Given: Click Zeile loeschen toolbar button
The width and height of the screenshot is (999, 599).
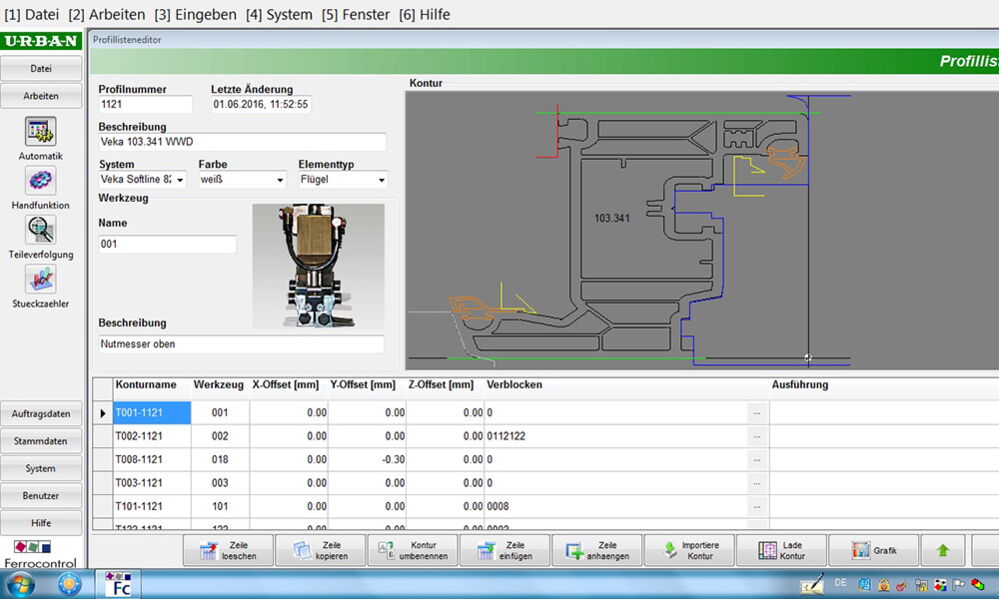Looking at the screenshot, I should pyautogui.click(x=226, y=550).
